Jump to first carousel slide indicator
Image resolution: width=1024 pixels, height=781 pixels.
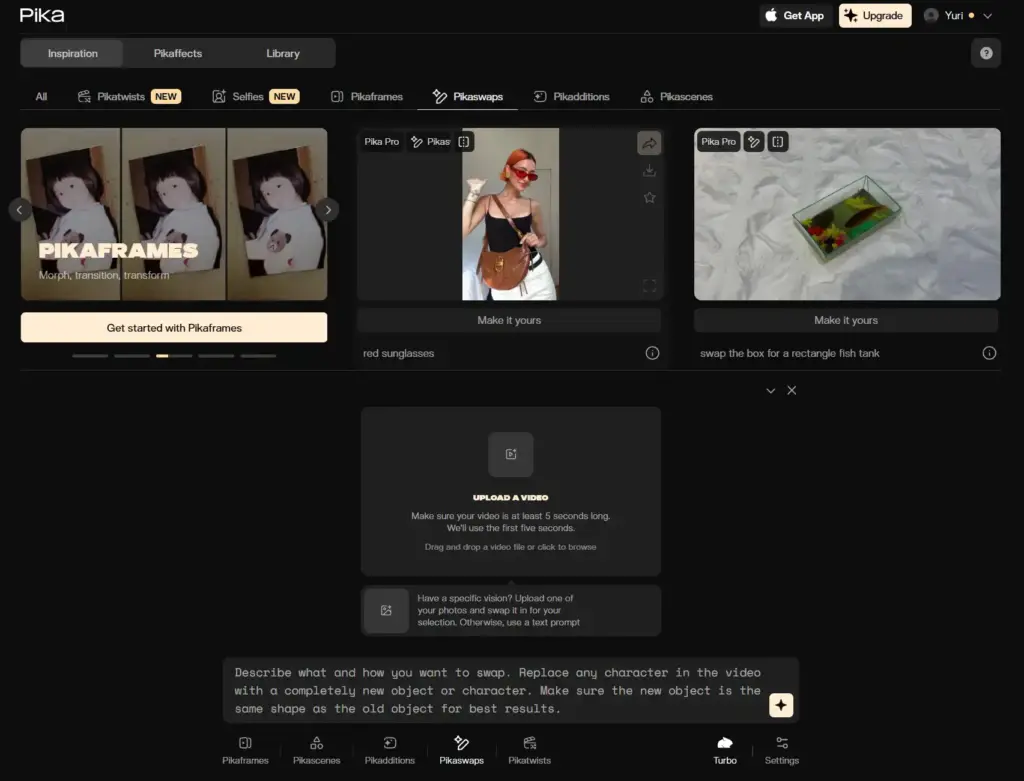(90, 356)
